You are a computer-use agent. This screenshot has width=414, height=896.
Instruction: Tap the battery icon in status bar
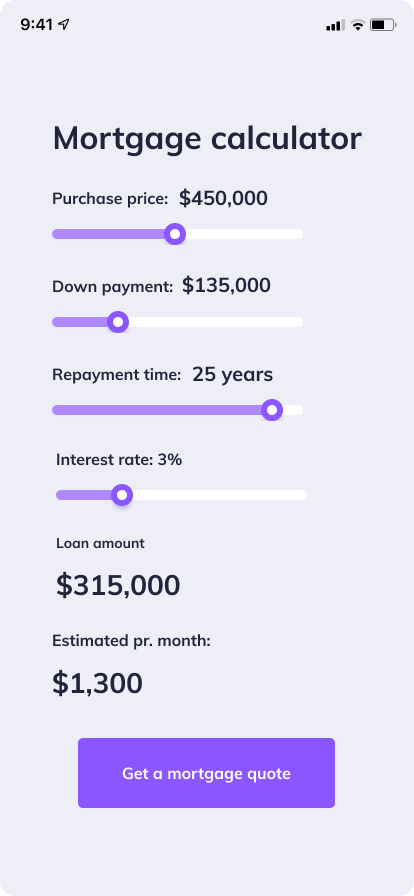click(383, 25)
